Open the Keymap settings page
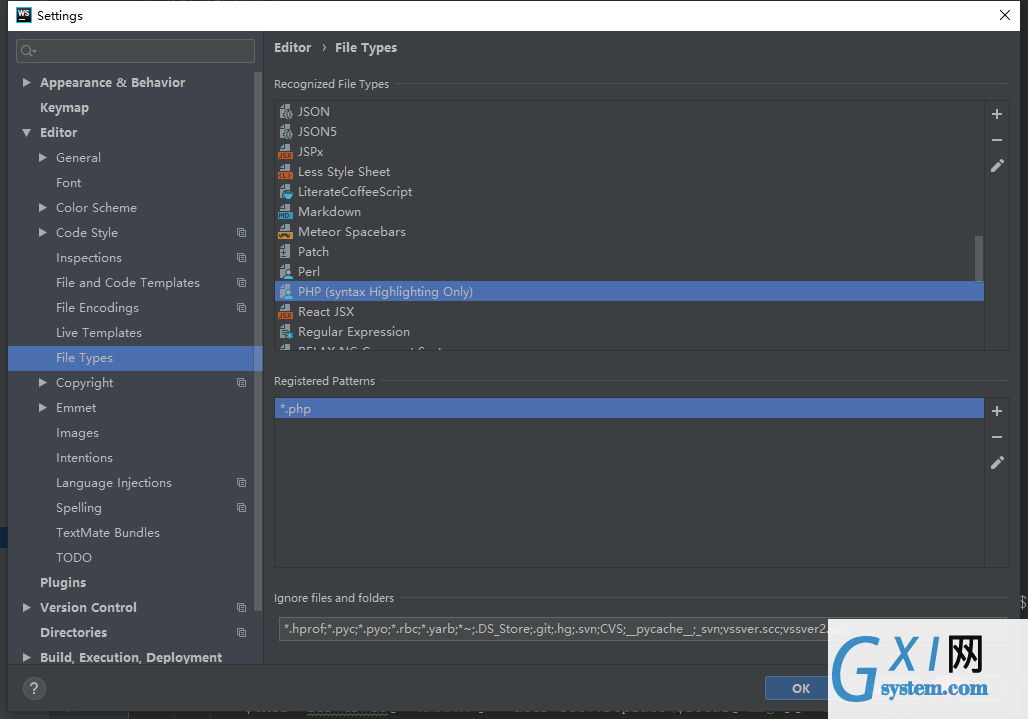This screenshot has width=1028, height=719. tap(64, 107)
